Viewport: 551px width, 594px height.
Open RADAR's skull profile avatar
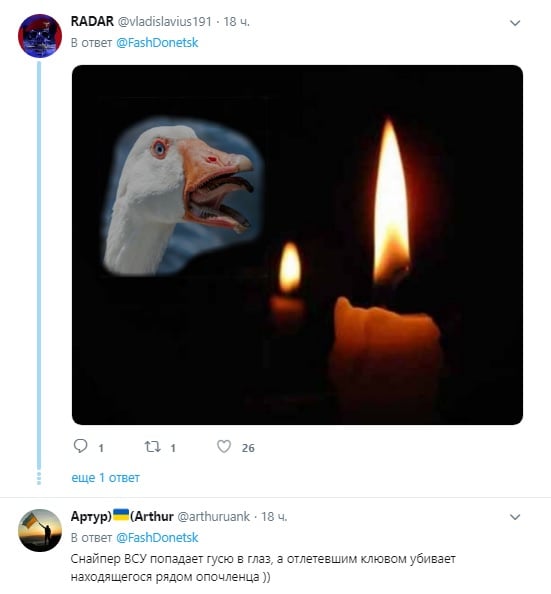click(x=40, y=36)
